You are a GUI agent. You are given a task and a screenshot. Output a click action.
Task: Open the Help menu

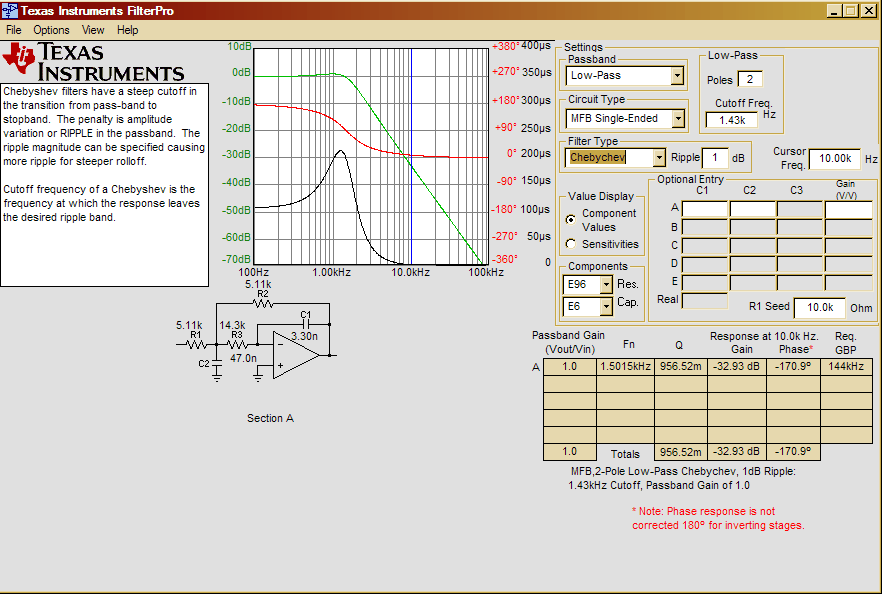click(128, 30)
